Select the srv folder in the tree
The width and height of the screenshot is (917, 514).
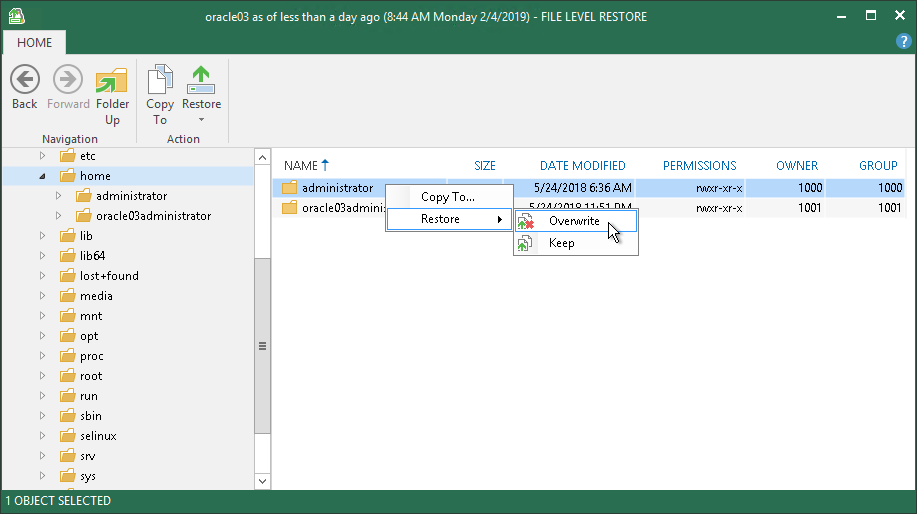pyautogui.click(x=88, y=456)
